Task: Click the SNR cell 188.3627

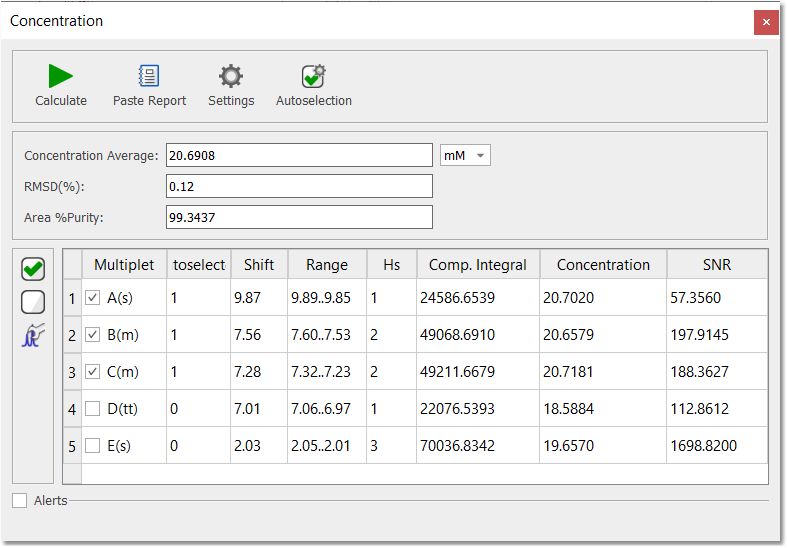Action: click(x=717, y=372)
